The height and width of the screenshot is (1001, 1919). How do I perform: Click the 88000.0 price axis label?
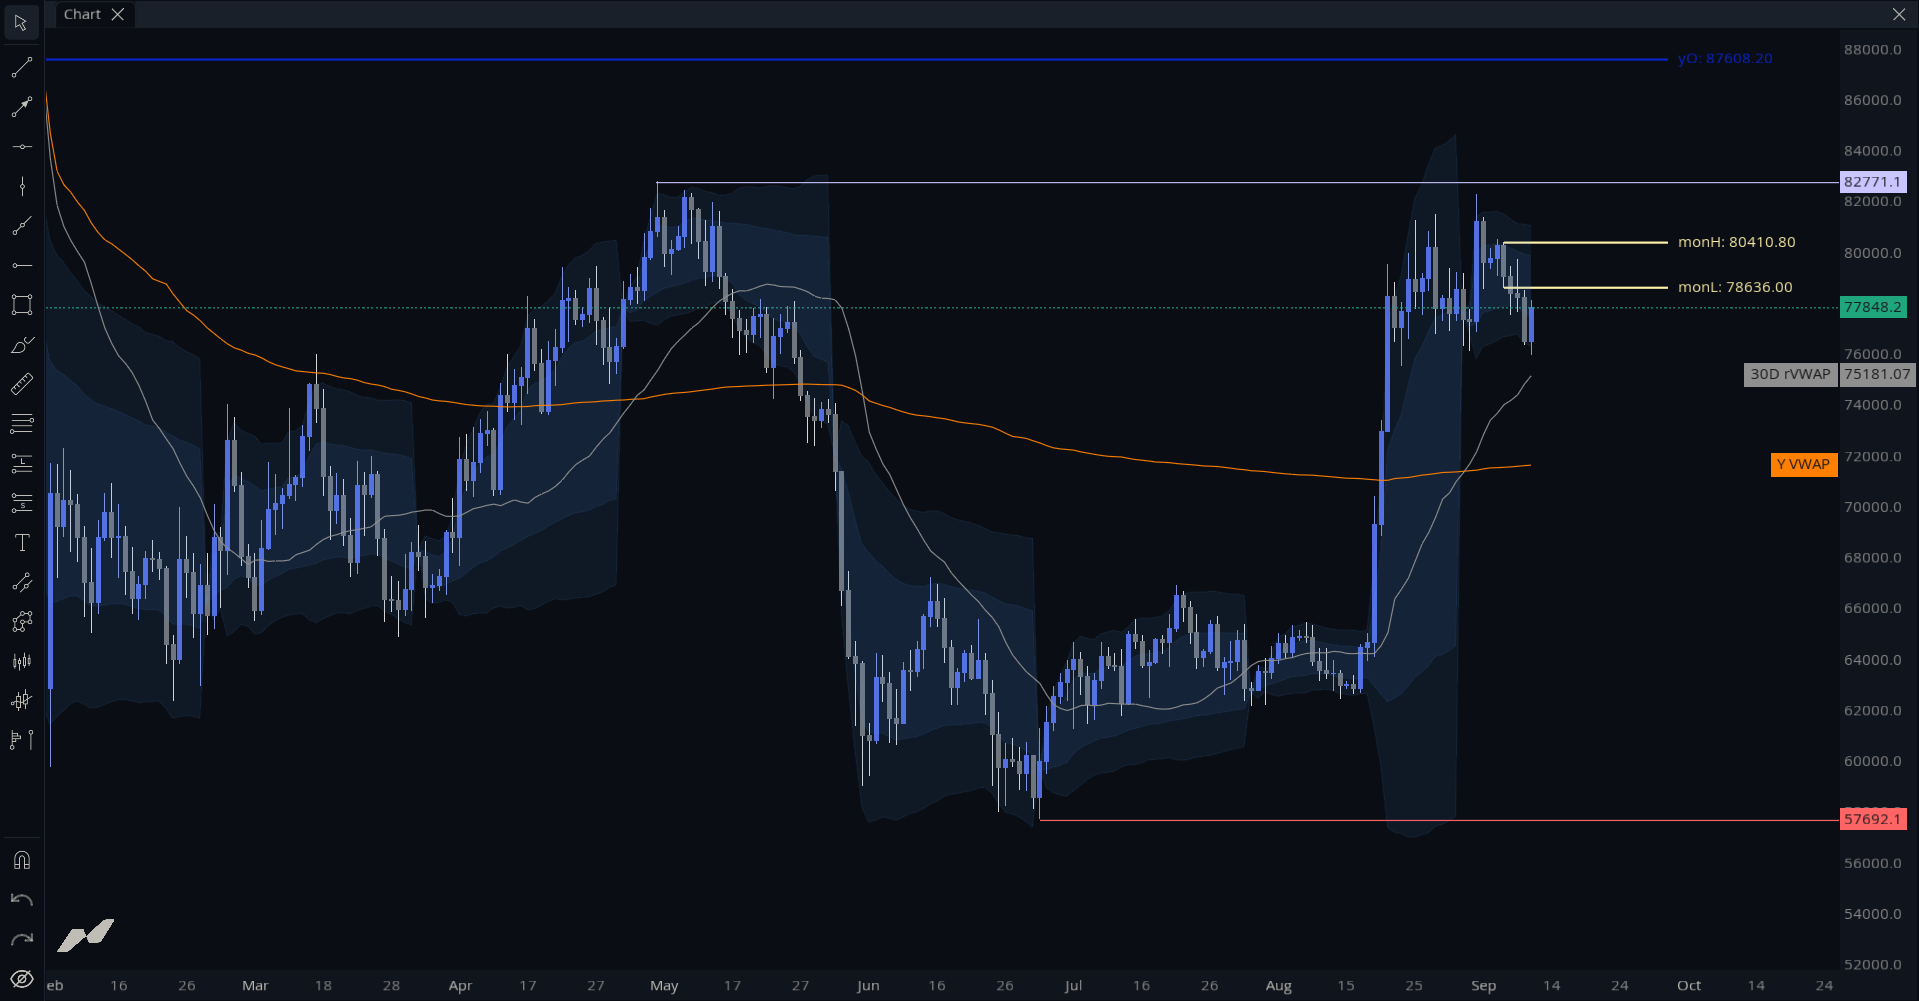pyautogui.click(x=1873, y=50)
